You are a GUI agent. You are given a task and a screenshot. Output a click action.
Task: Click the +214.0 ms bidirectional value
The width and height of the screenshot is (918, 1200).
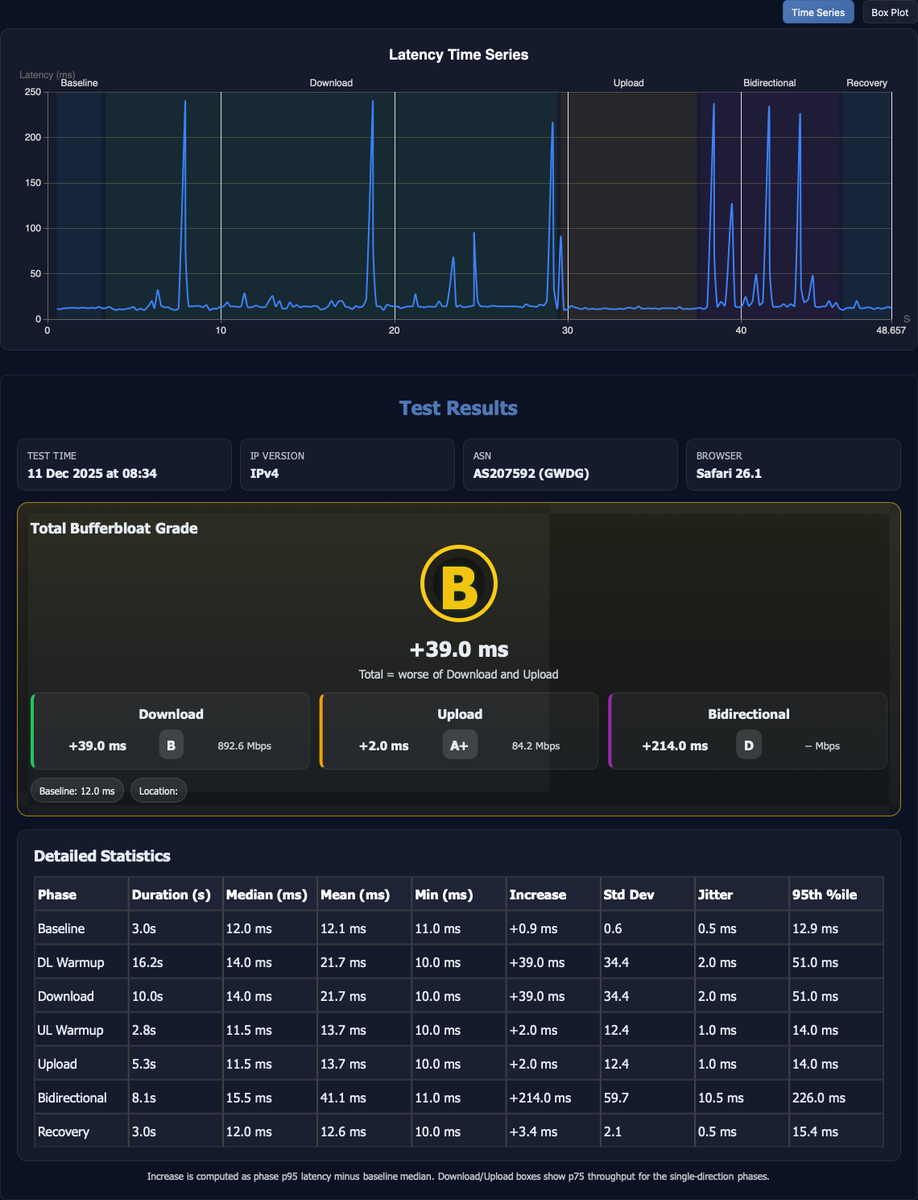675,746
